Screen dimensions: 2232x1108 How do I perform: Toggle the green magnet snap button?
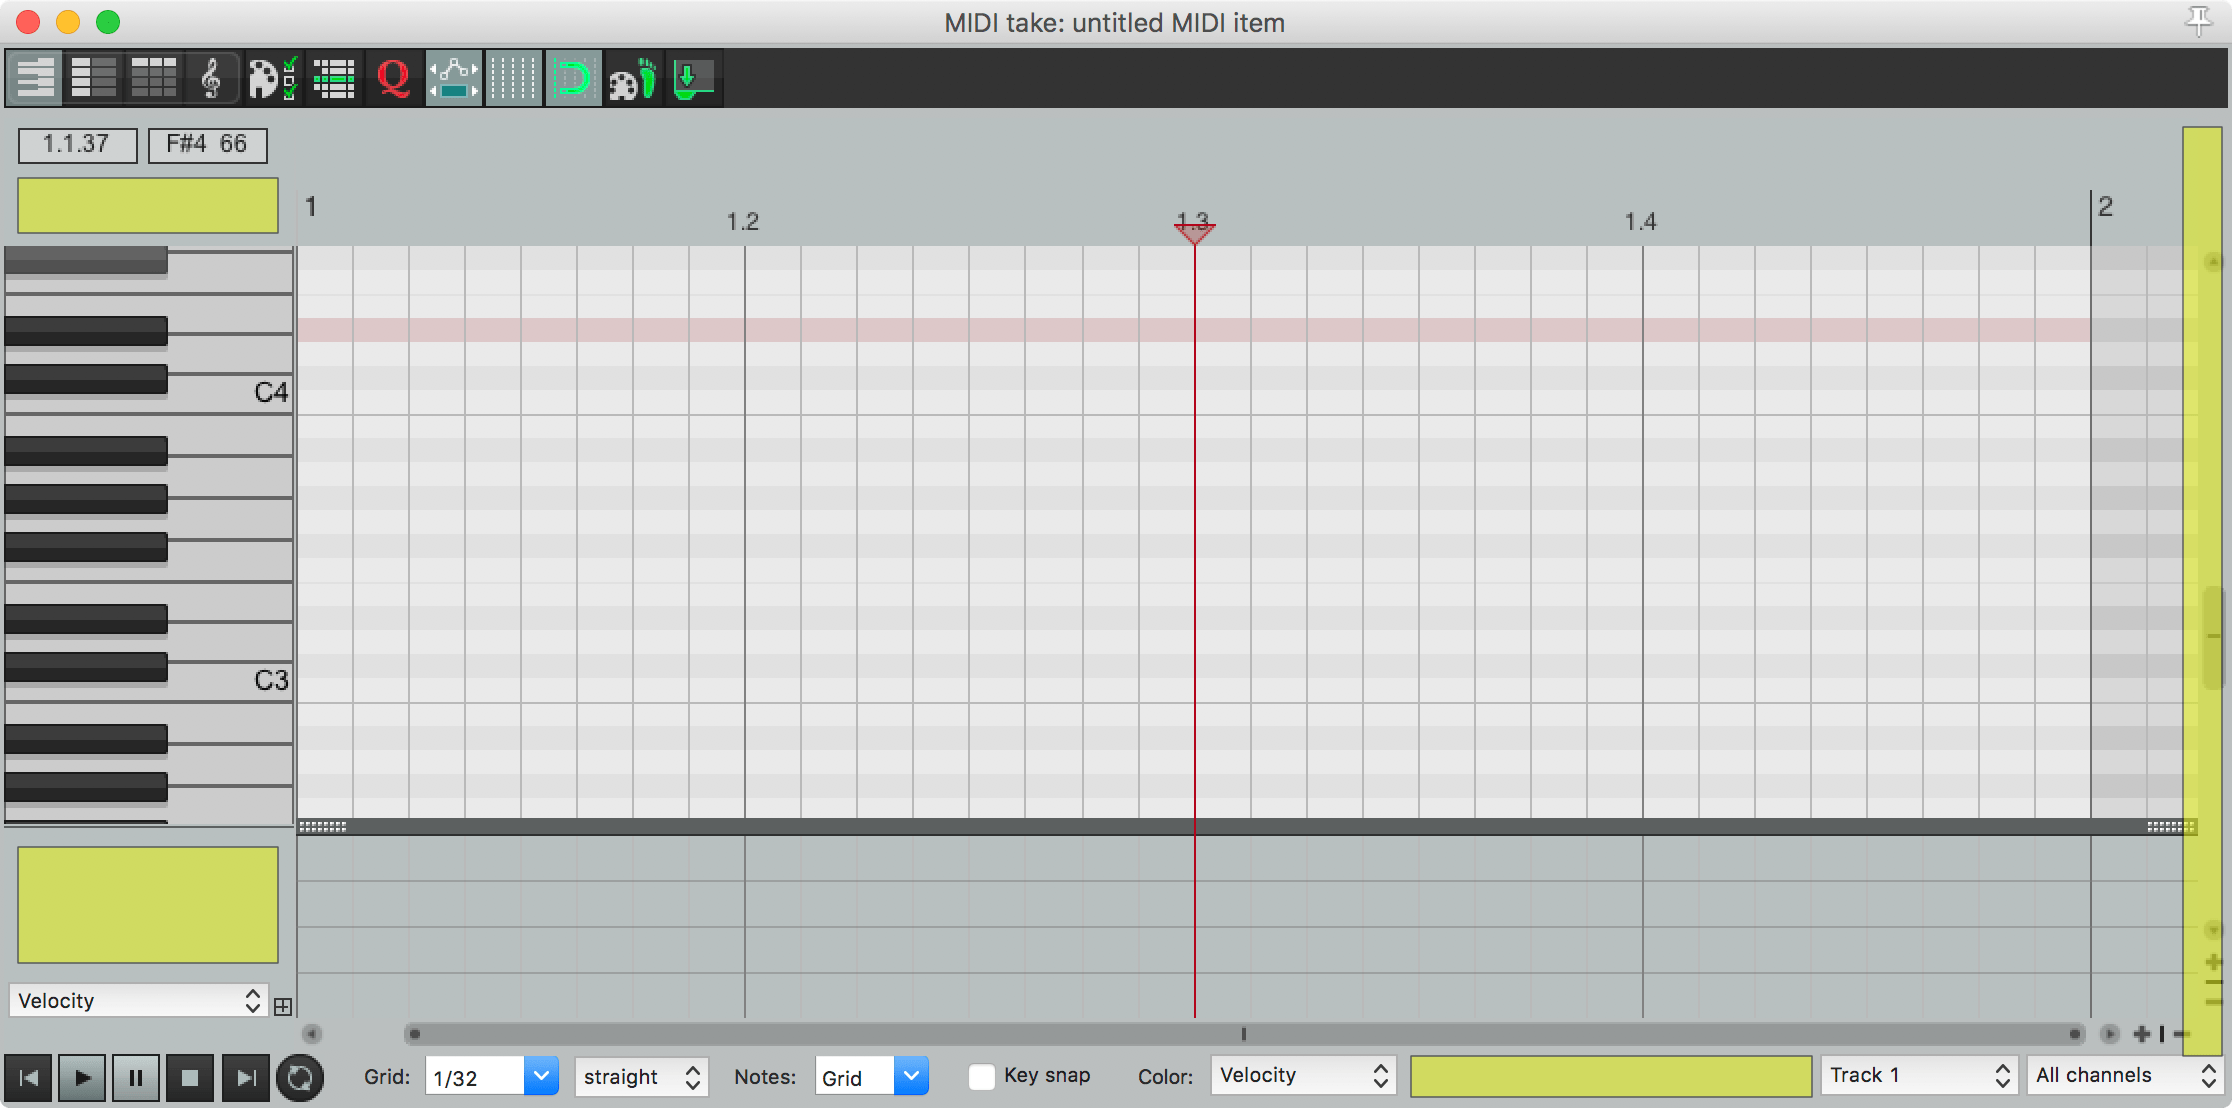[573, 78]
